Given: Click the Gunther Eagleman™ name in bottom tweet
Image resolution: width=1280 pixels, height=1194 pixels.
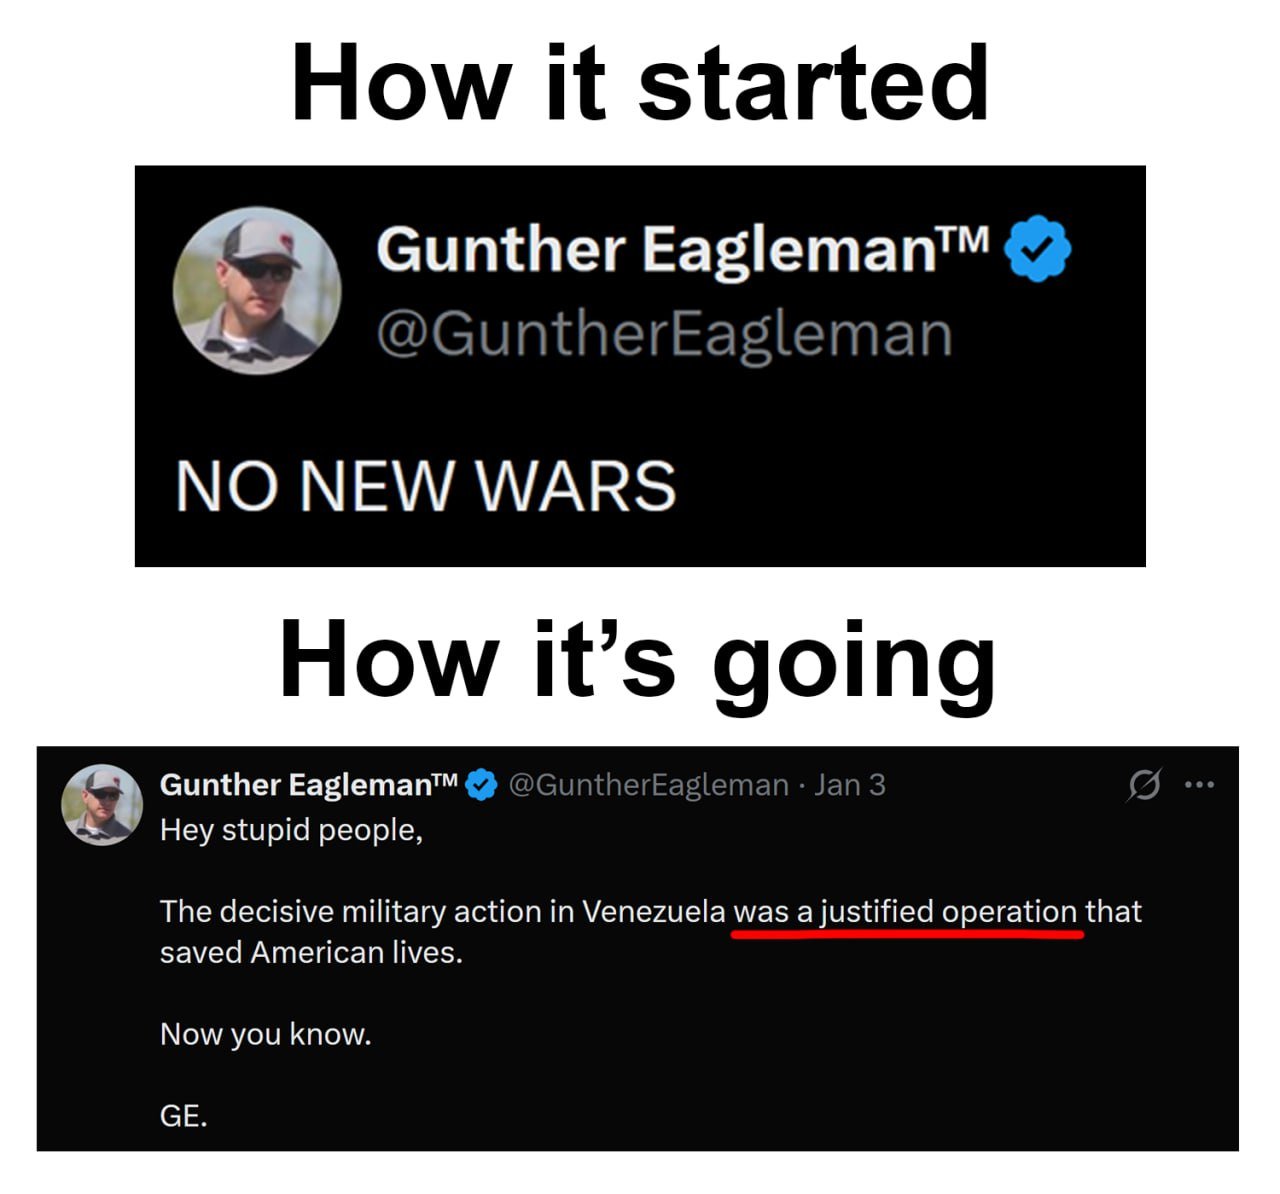Looking at the screenshot, I should click(x=309, y=785).
